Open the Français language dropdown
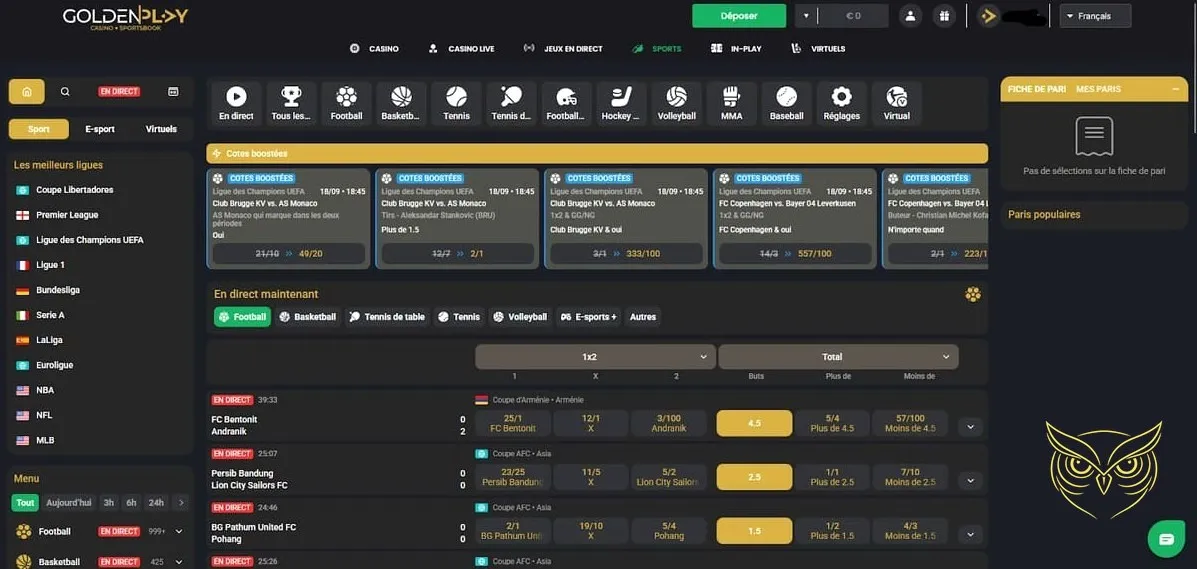 (x=1095, y=16)
